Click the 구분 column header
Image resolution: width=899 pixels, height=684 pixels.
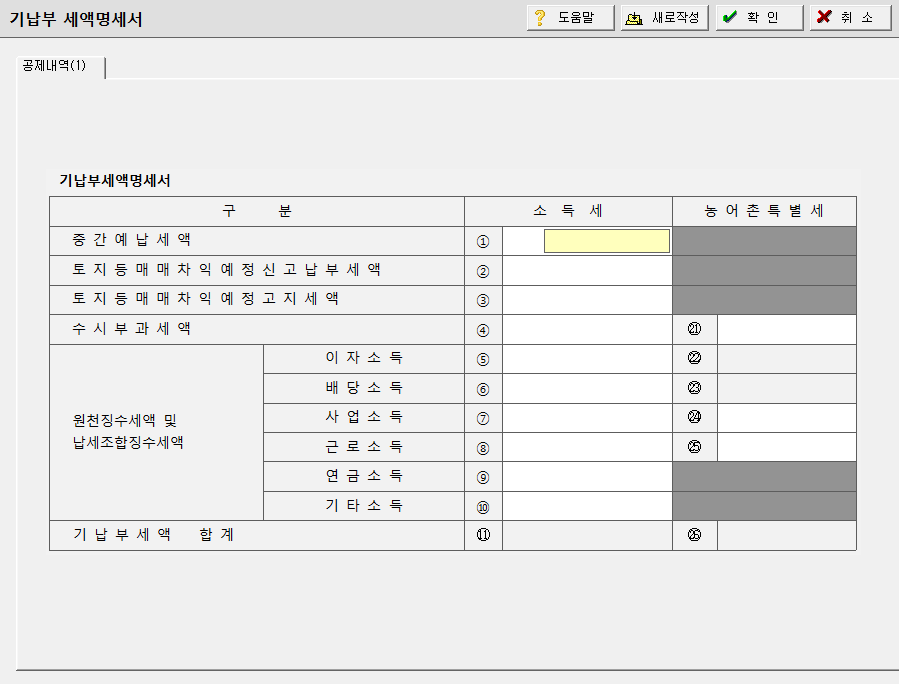[257, 211]
